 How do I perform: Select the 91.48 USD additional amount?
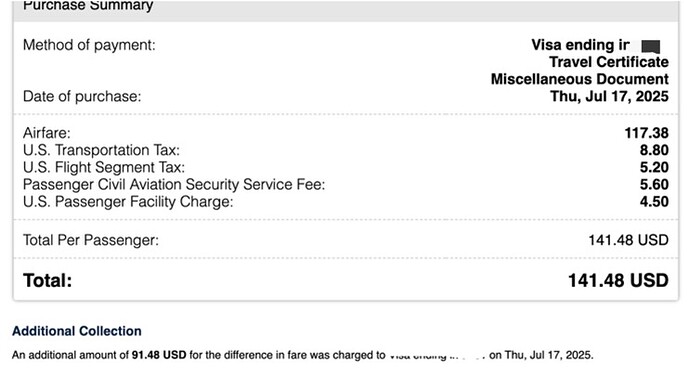[159, 355]
